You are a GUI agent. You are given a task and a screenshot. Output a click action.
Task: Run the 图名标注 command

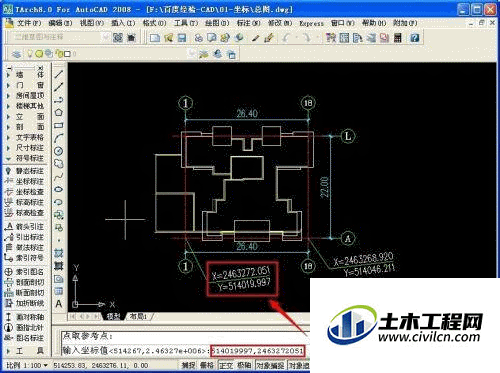click(x=25, y=338)
